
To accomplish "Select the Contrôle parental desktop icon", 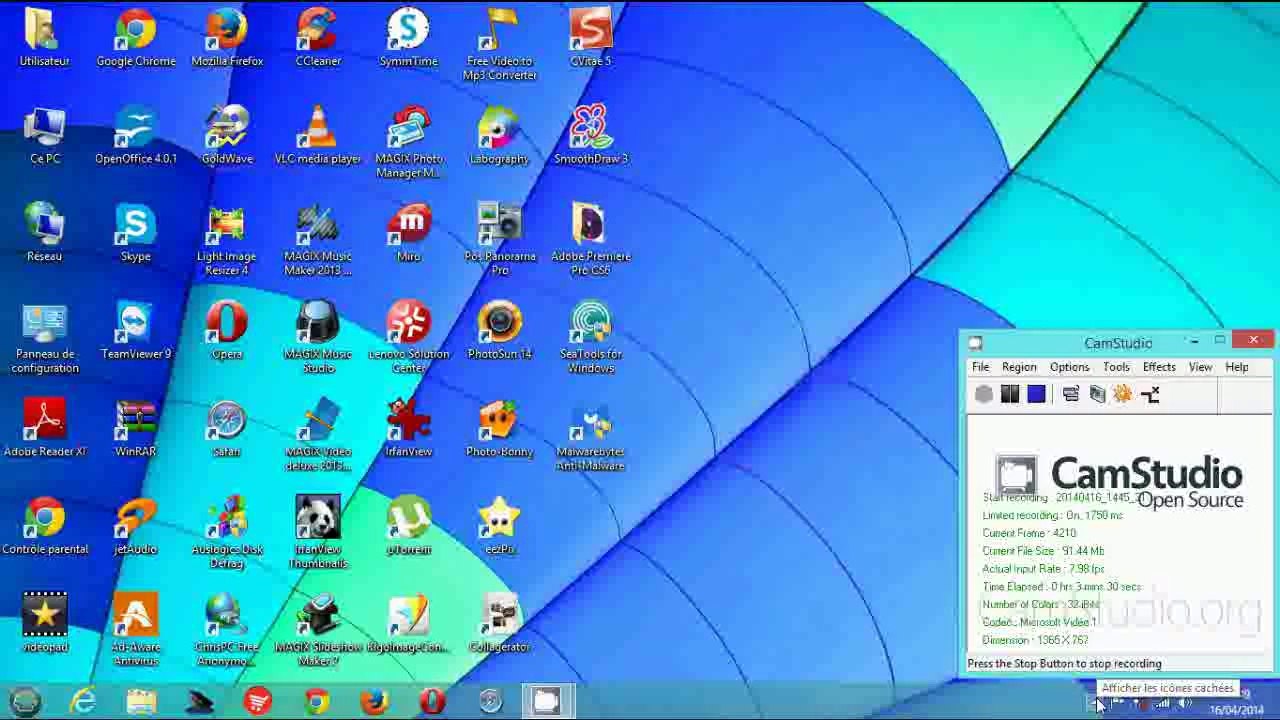I will pyautogui.click(x=45, y=526).
